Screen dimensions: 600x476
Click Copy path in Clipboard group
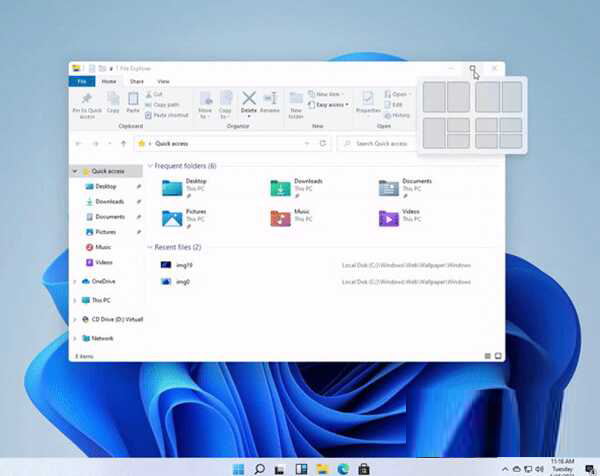(x=165, y=104)
